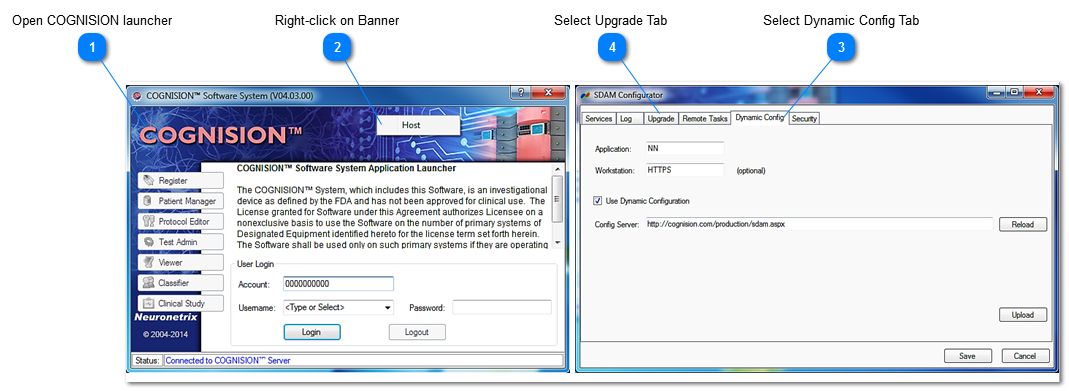Click the Register button's pencil icon
Screen dimensions: 1069x391
[x=149, y=181]
